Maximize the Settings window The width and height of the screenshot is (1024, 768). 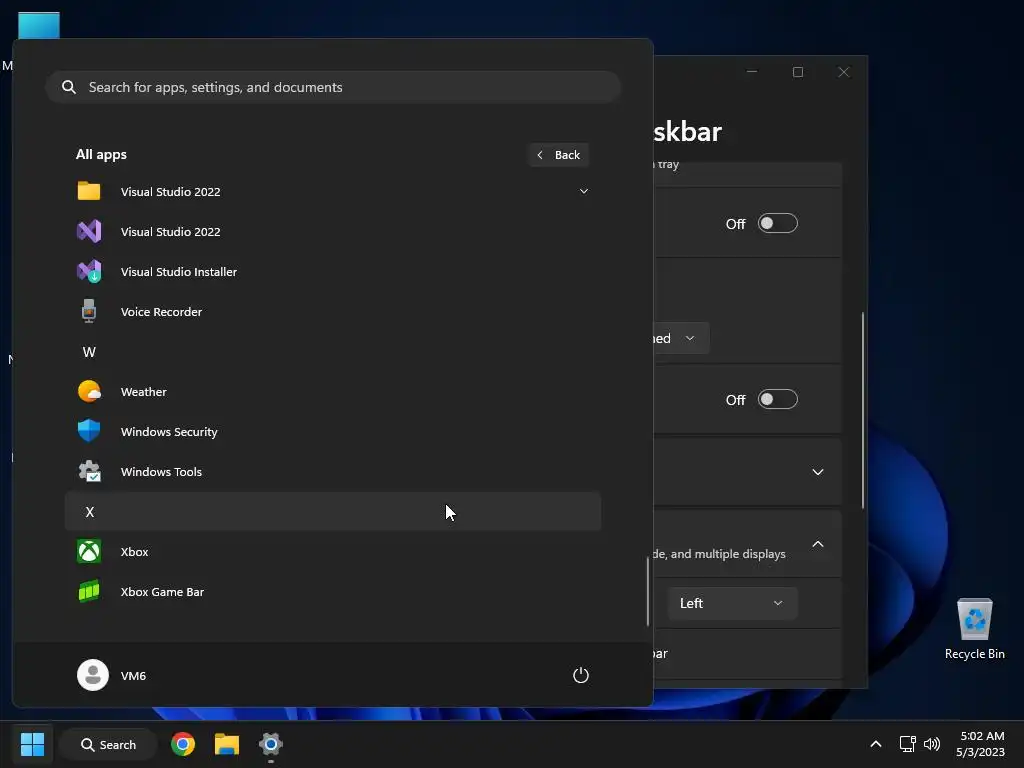tap(797, 72)
